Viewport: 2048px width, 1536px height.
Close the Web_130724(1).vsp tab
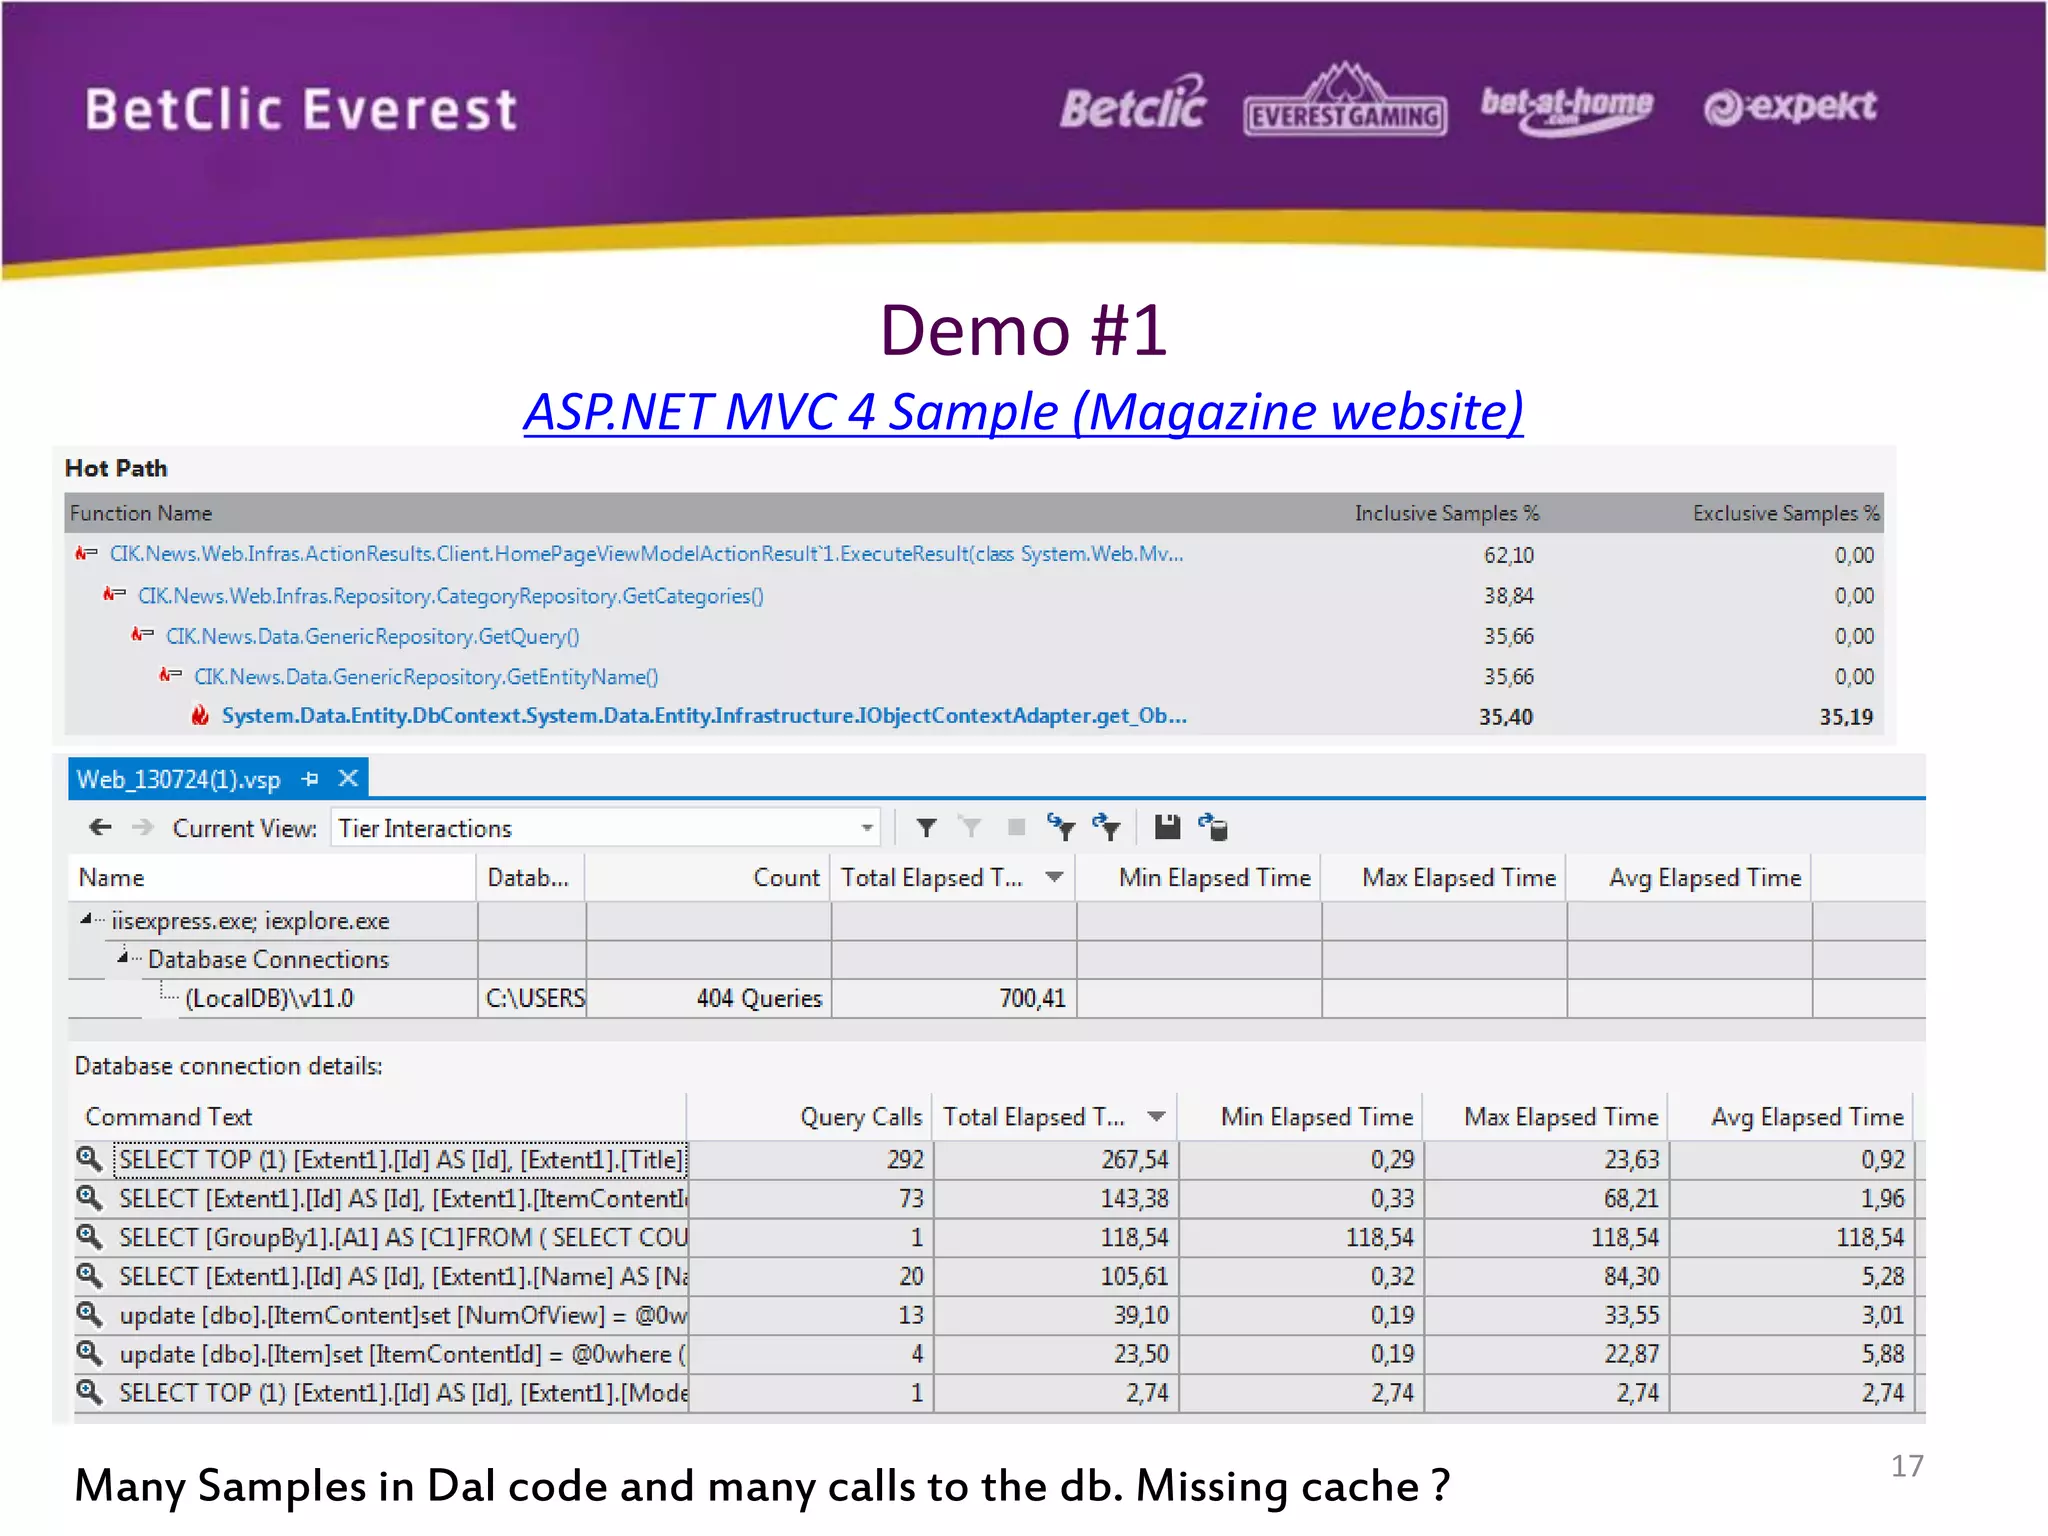tap(348, 778)
